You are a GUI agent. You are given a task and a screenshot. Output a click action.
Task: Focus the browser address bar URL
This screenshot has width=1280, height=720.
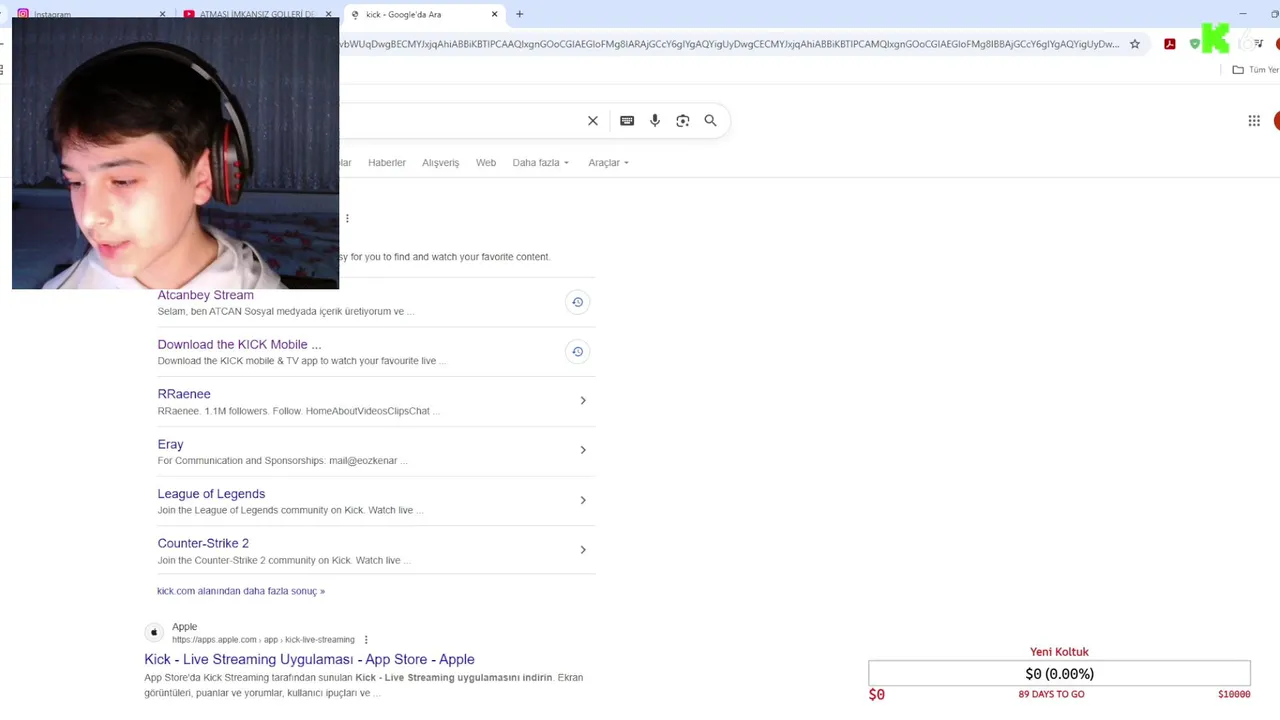730,44
